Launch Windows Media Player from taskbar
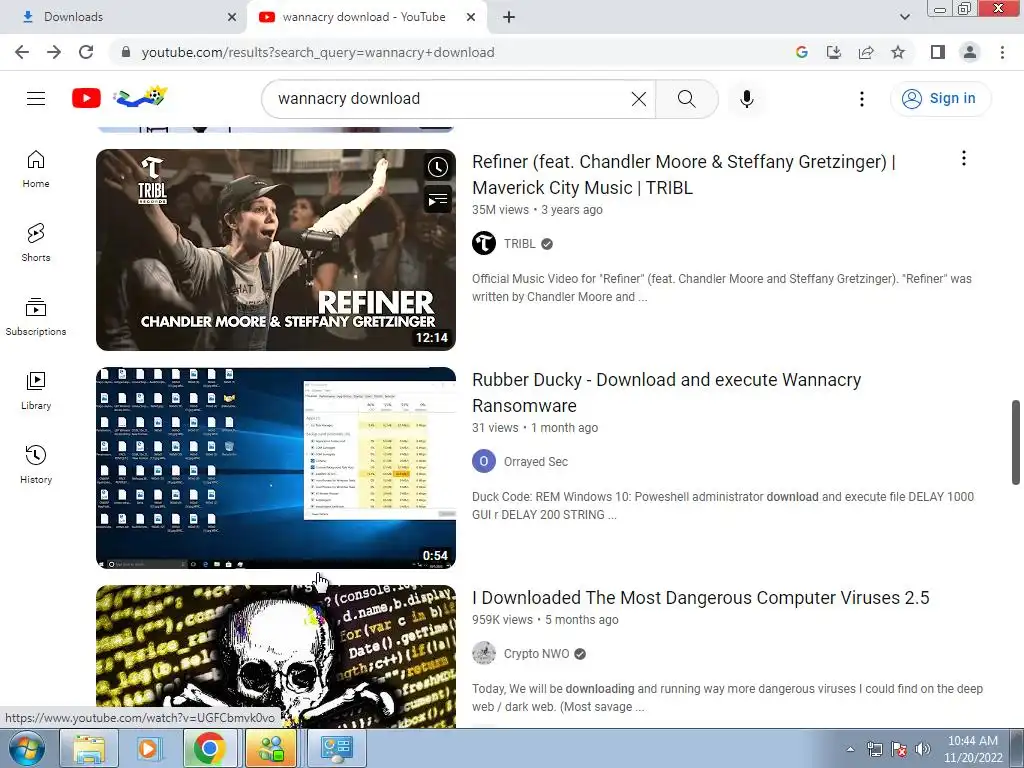1024x768 pixels. pos(148,748)
